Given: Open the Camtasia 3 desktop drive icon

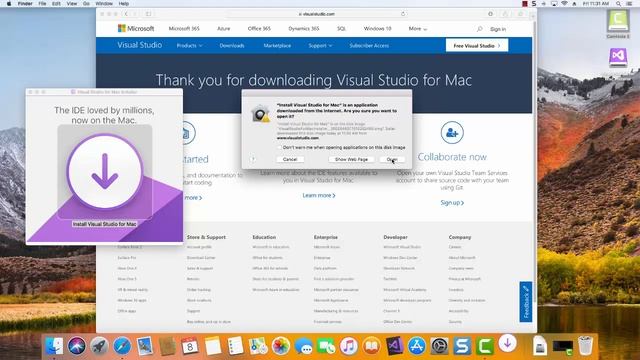Looking at the screenshot, I should tap(618, 23).
